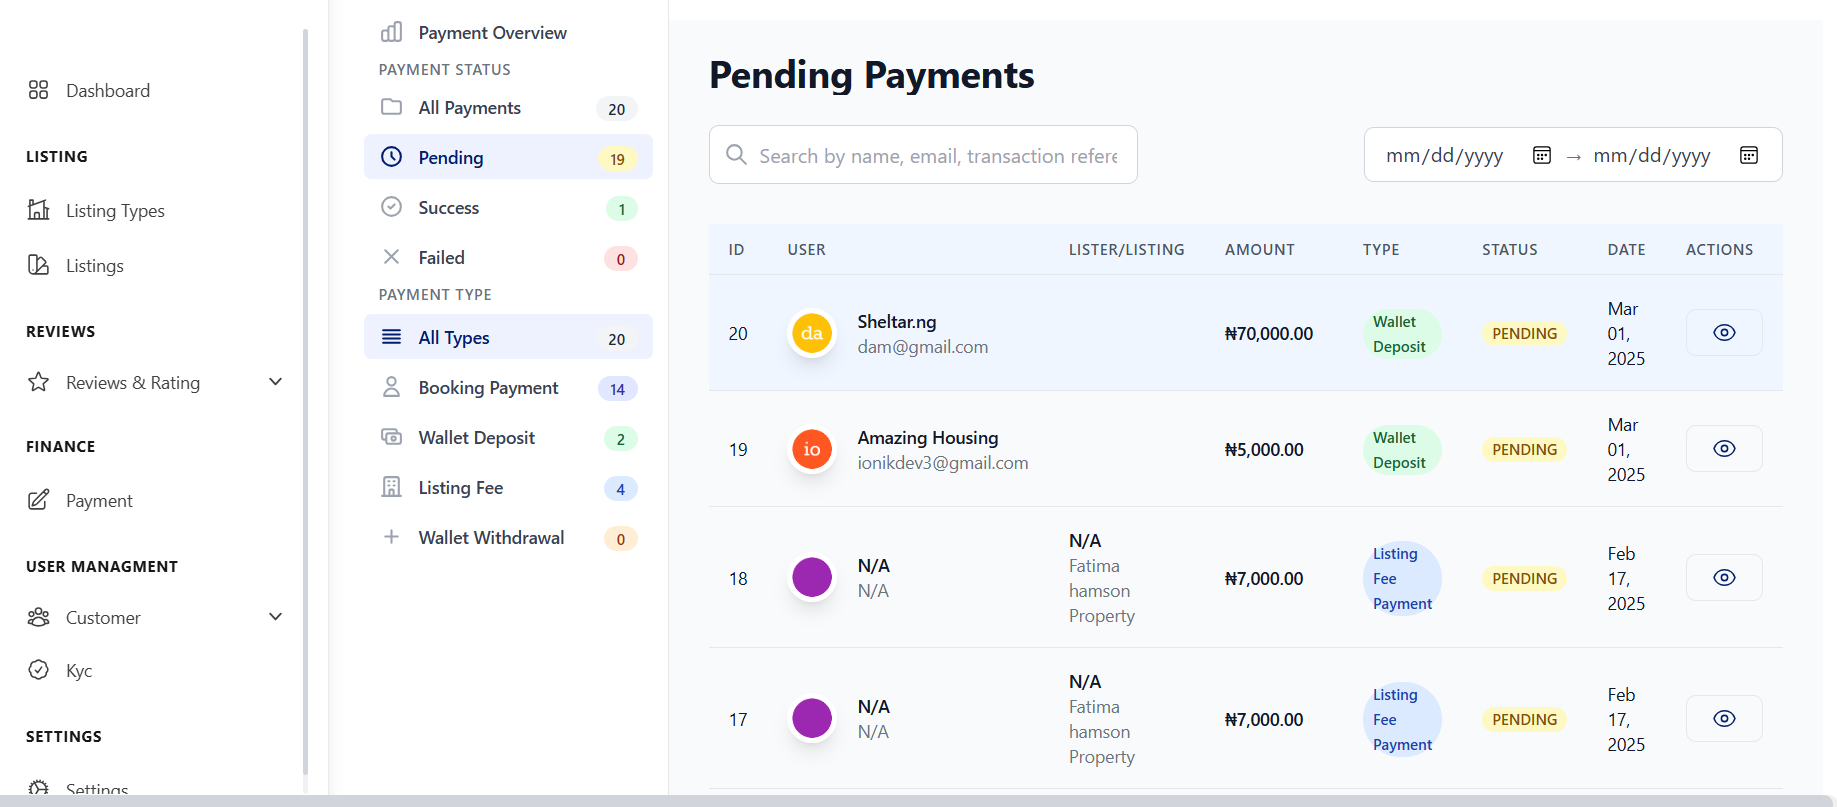View details of payment ID 19
Image resolution: width=1837 pixels, height=807 pixels.
coord(1723,449)
